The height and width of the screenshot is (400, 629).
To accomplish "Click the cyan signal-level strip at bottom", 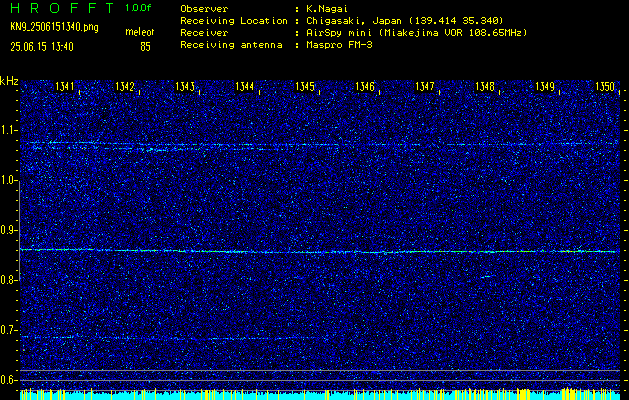I will [x=320, y=395].
